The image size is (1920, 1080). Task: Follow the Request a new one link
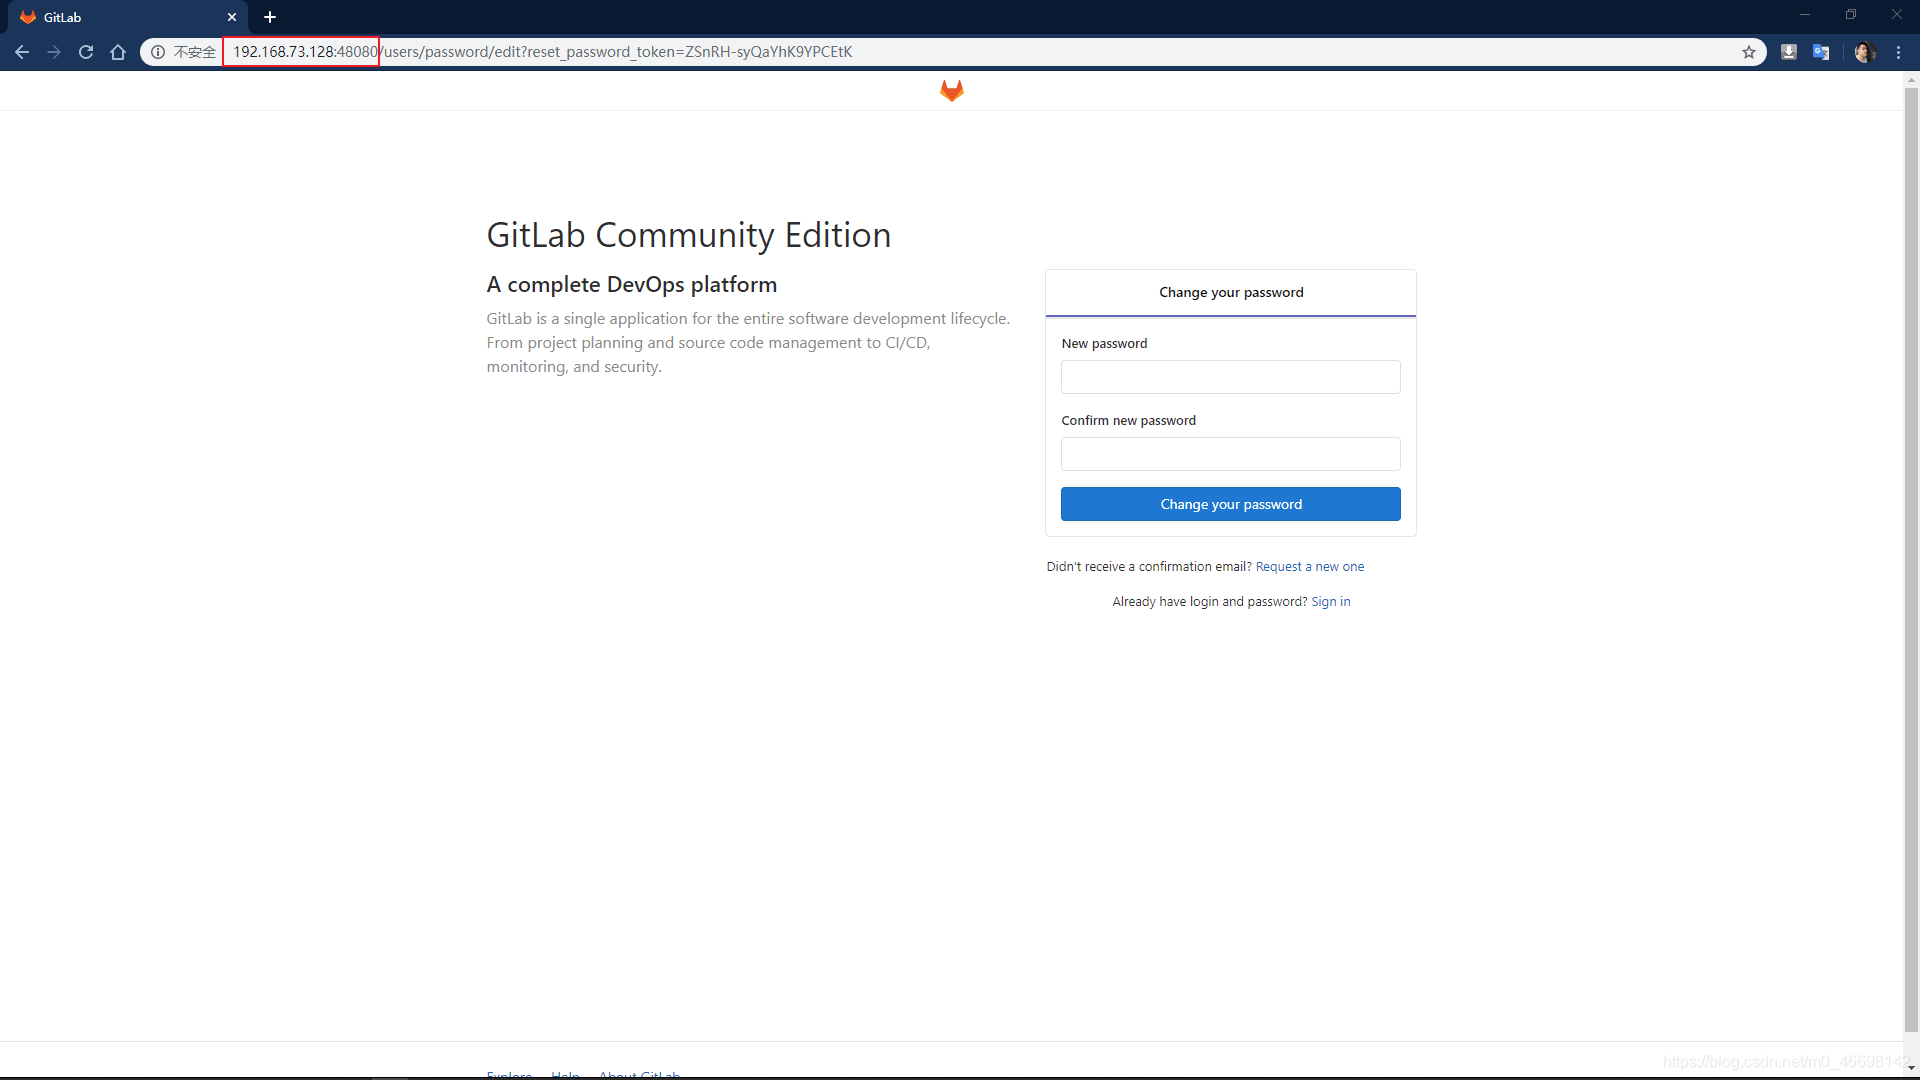click(x=1310, y=567)
